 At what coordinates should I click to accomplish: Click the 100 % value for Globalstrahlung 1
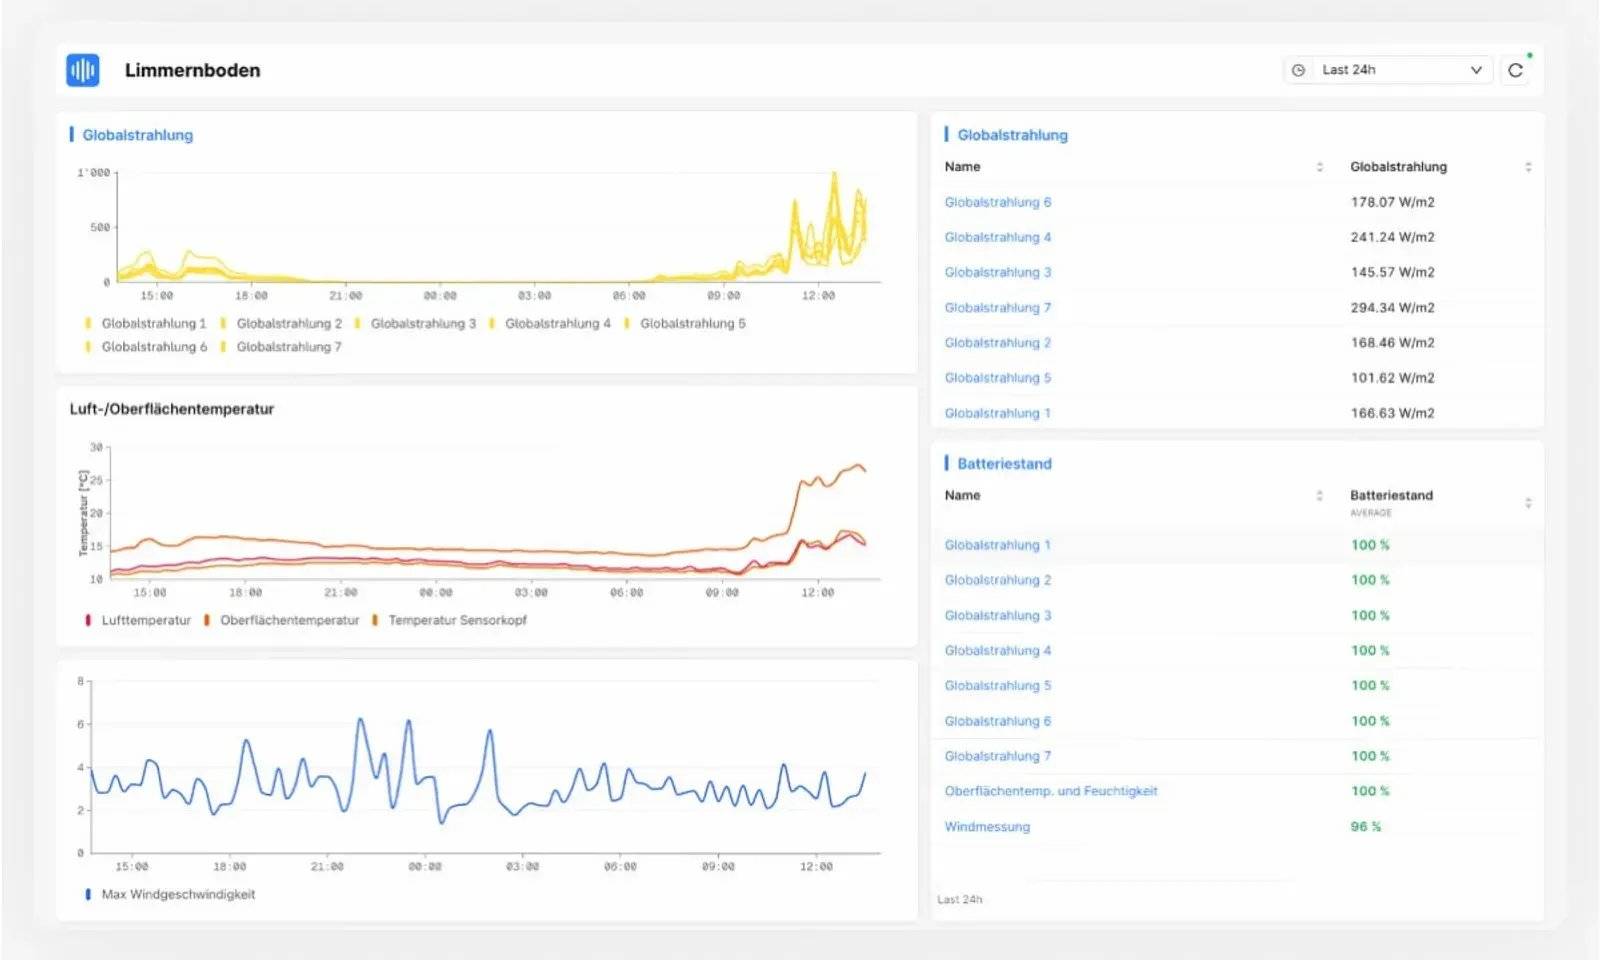(x=1370, y=545)
